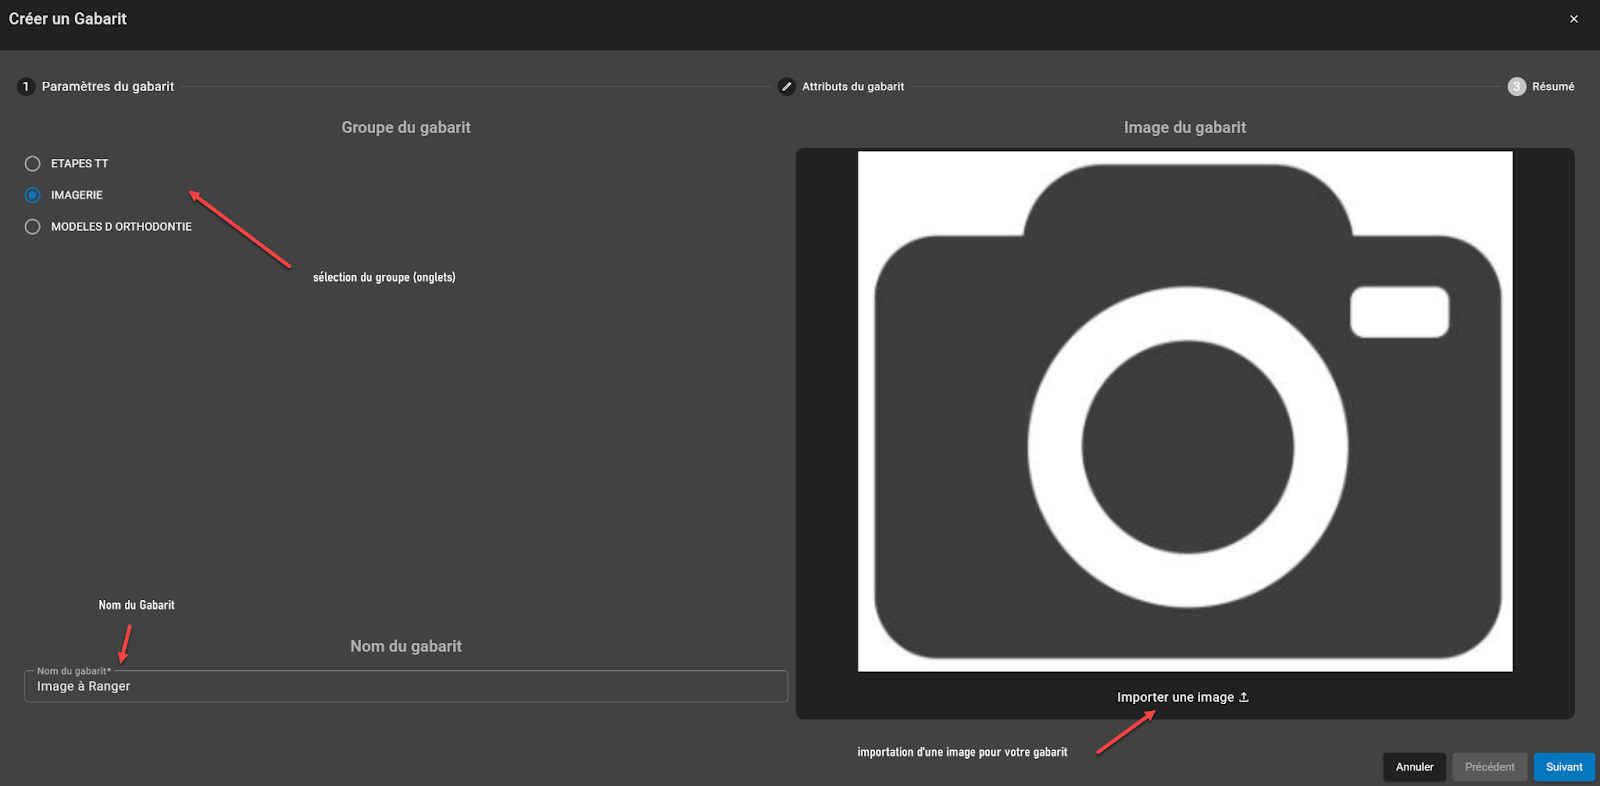Focus the Nom du gabarit text field

(x=405, y=687)
